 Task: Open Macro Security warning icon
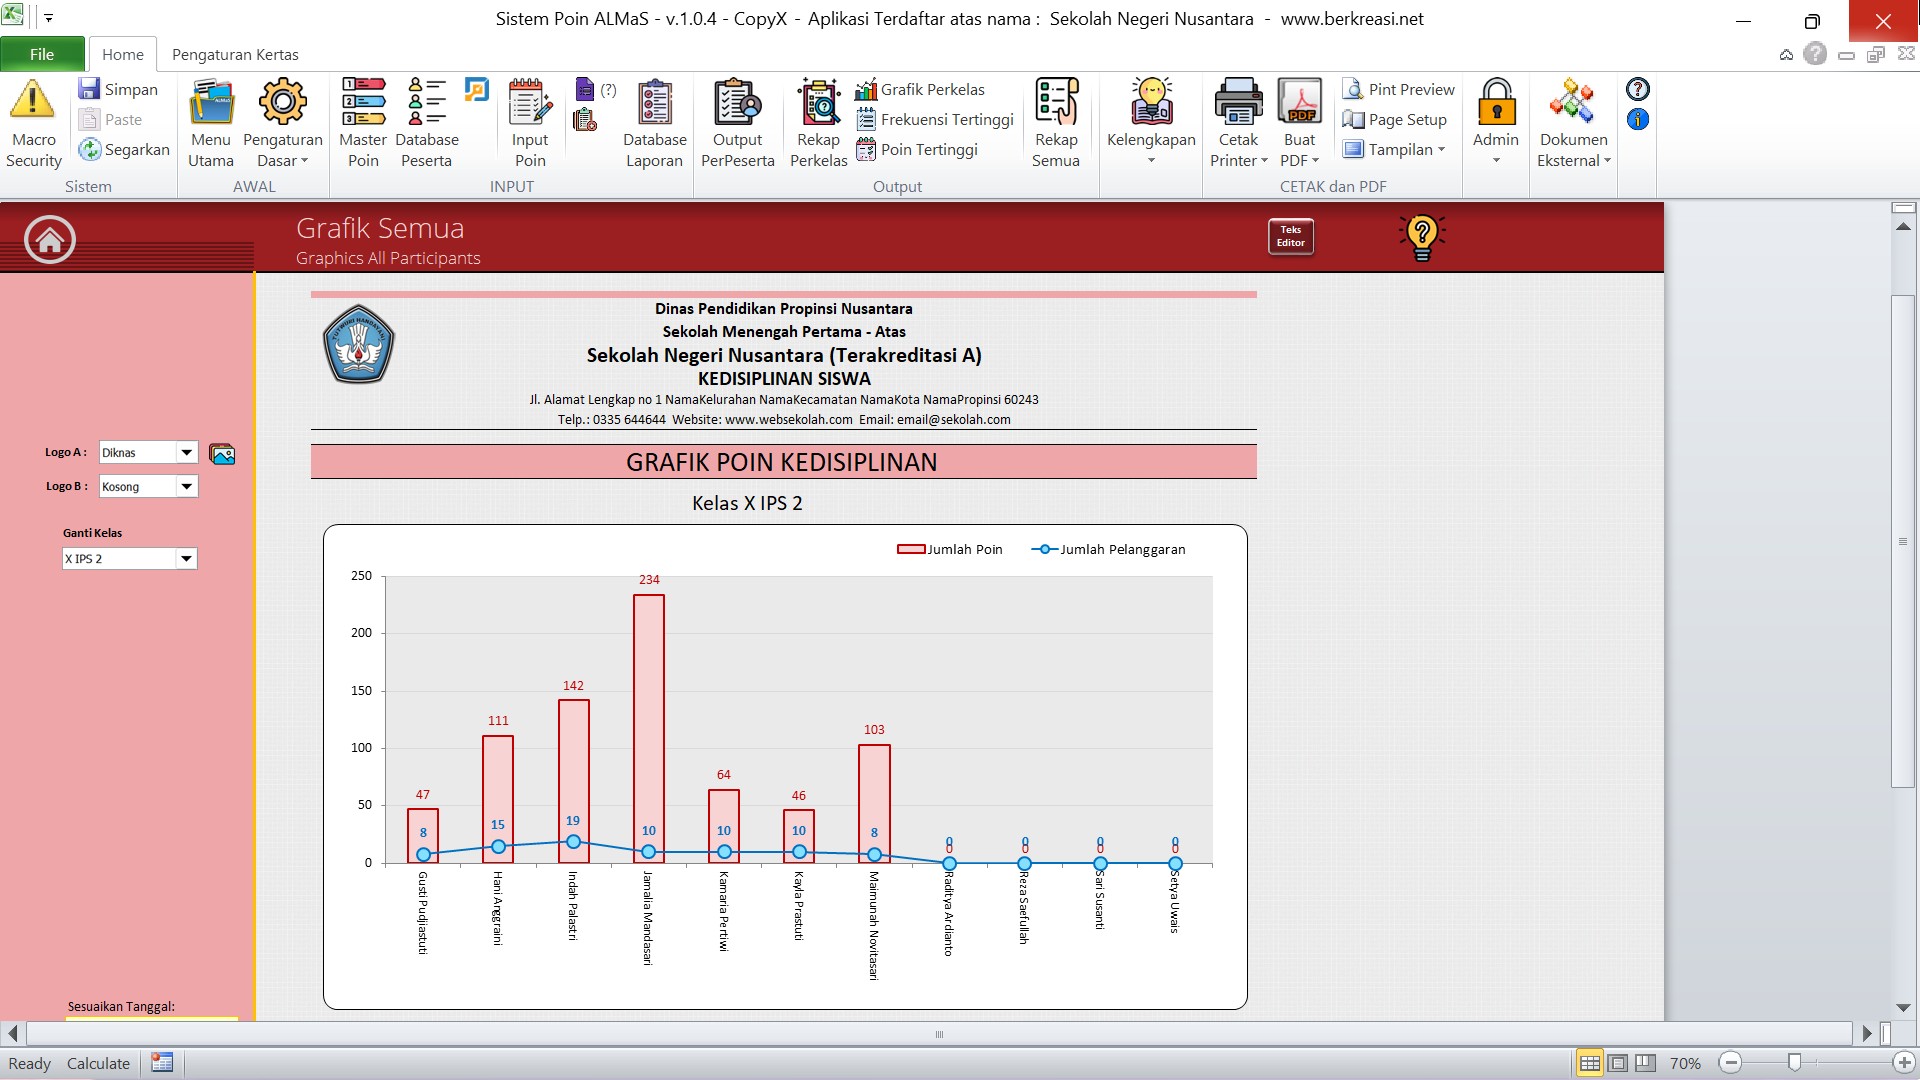[33, 101]
